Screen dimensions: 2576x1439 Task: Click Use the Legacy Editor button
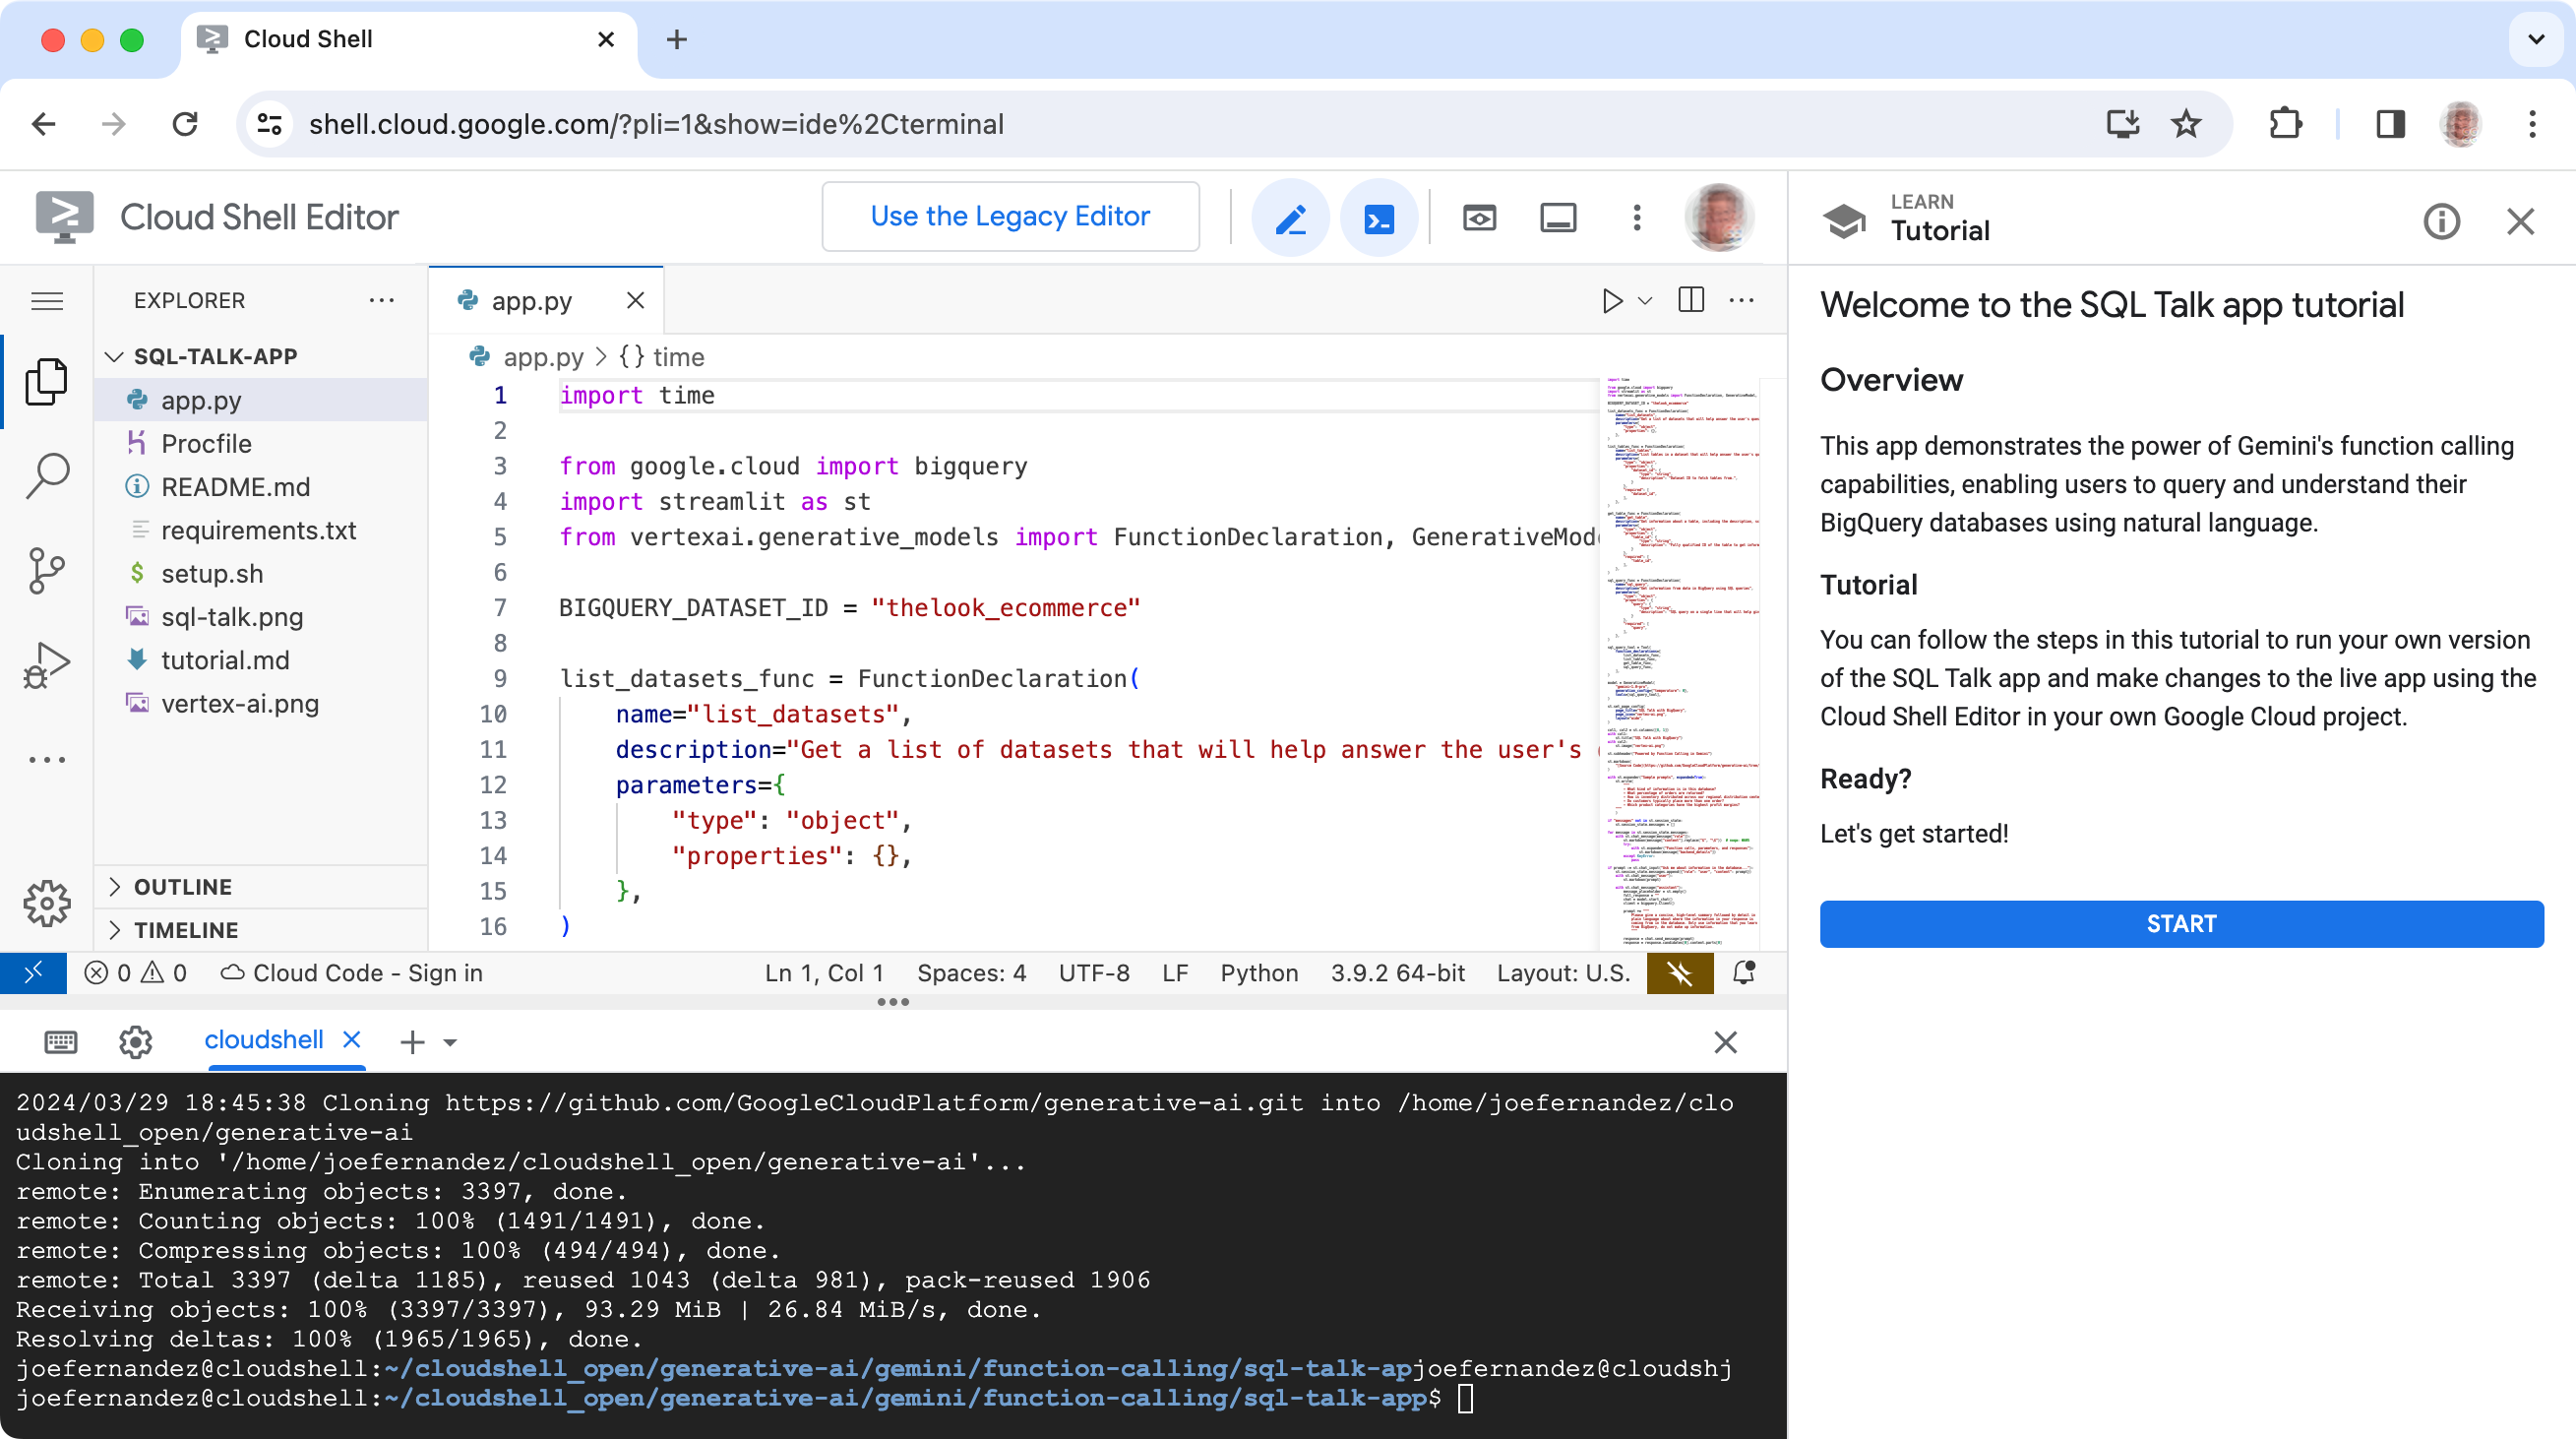1009,216
